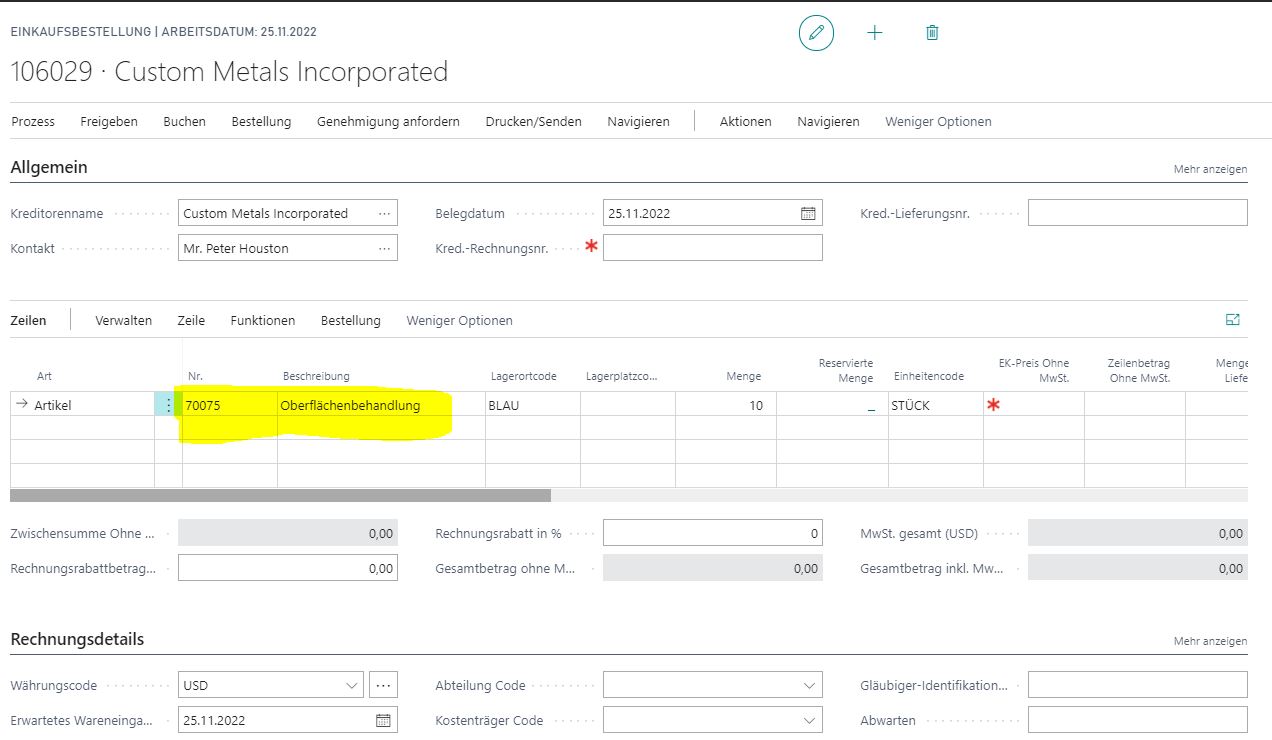Viewport: 1272px width, 740px height.
Task: Click the Allgemein section header
Action: point(49,167)
